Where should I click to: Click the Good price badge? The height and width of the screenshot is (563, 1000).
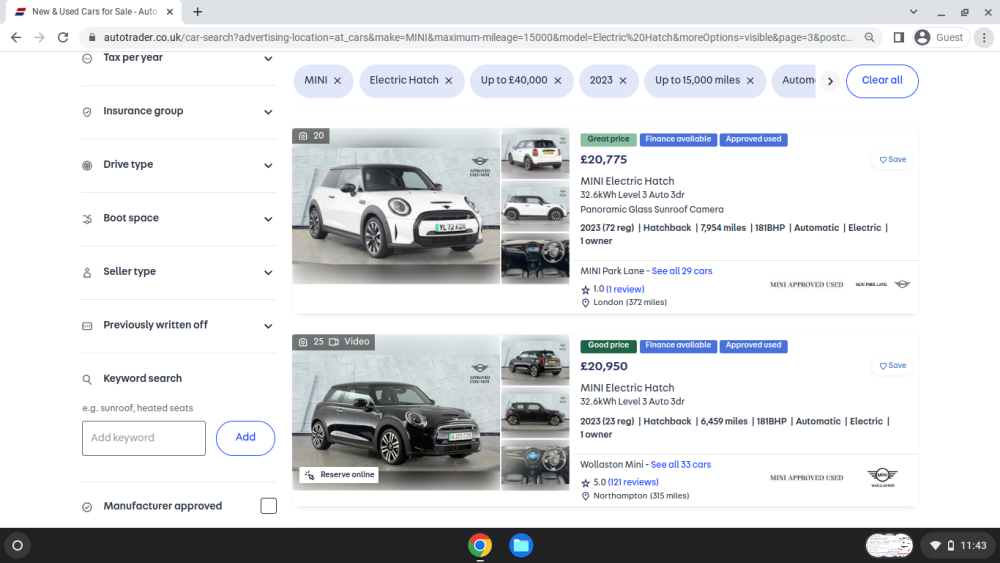[608, 346]
